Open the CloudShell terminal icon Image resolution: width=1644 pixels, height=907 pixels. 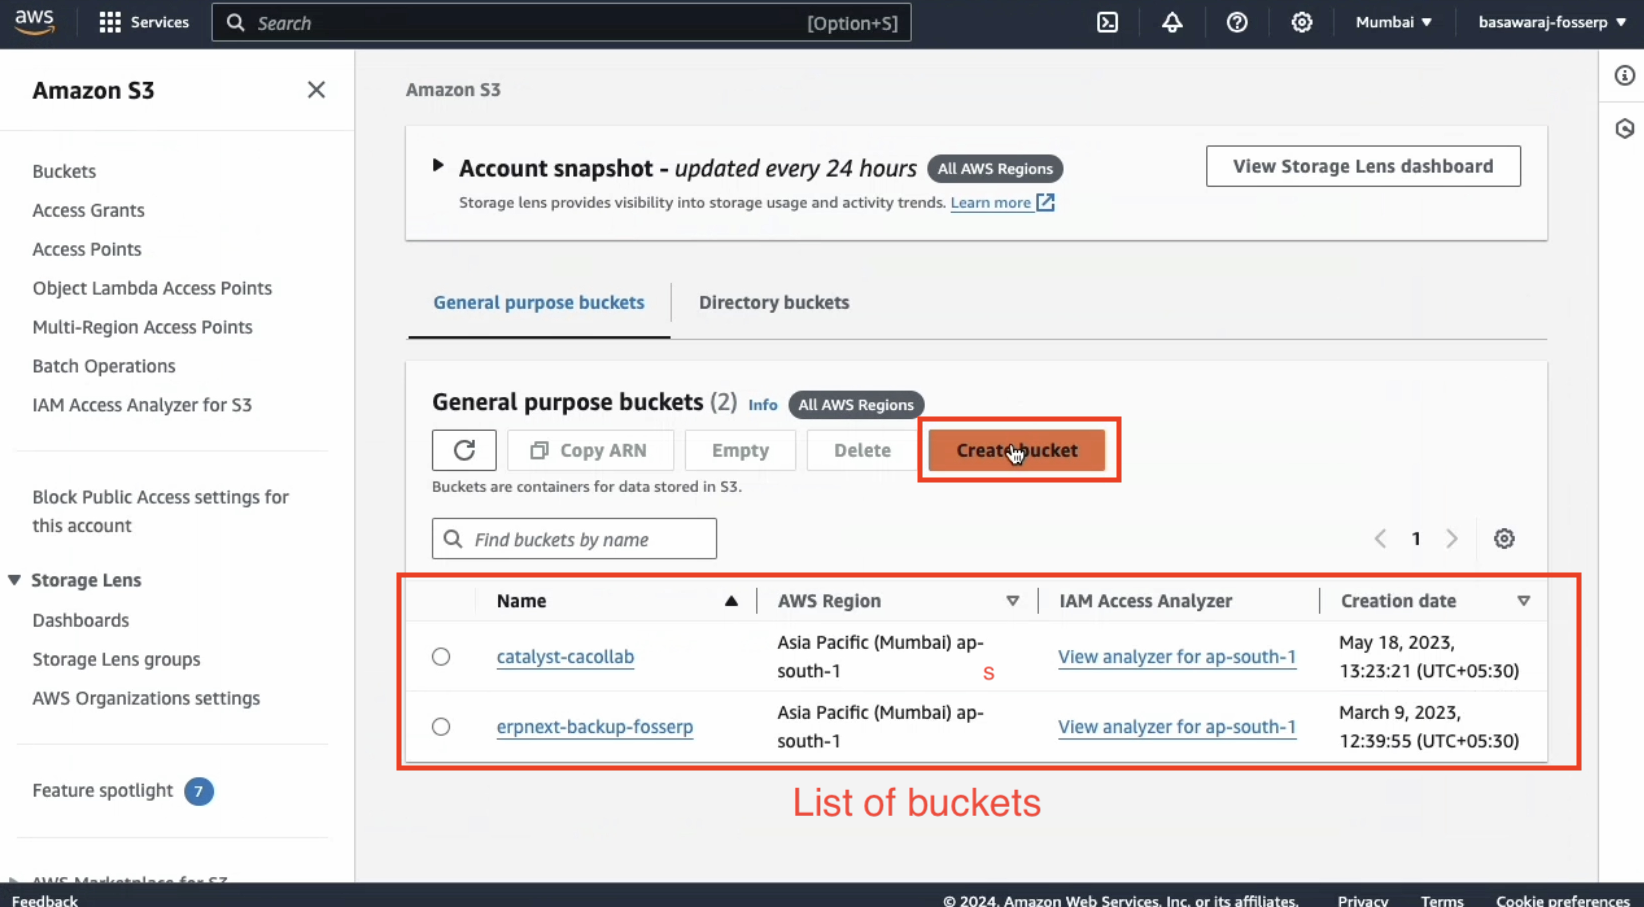pyautogui.click(x=1107, y=22)
